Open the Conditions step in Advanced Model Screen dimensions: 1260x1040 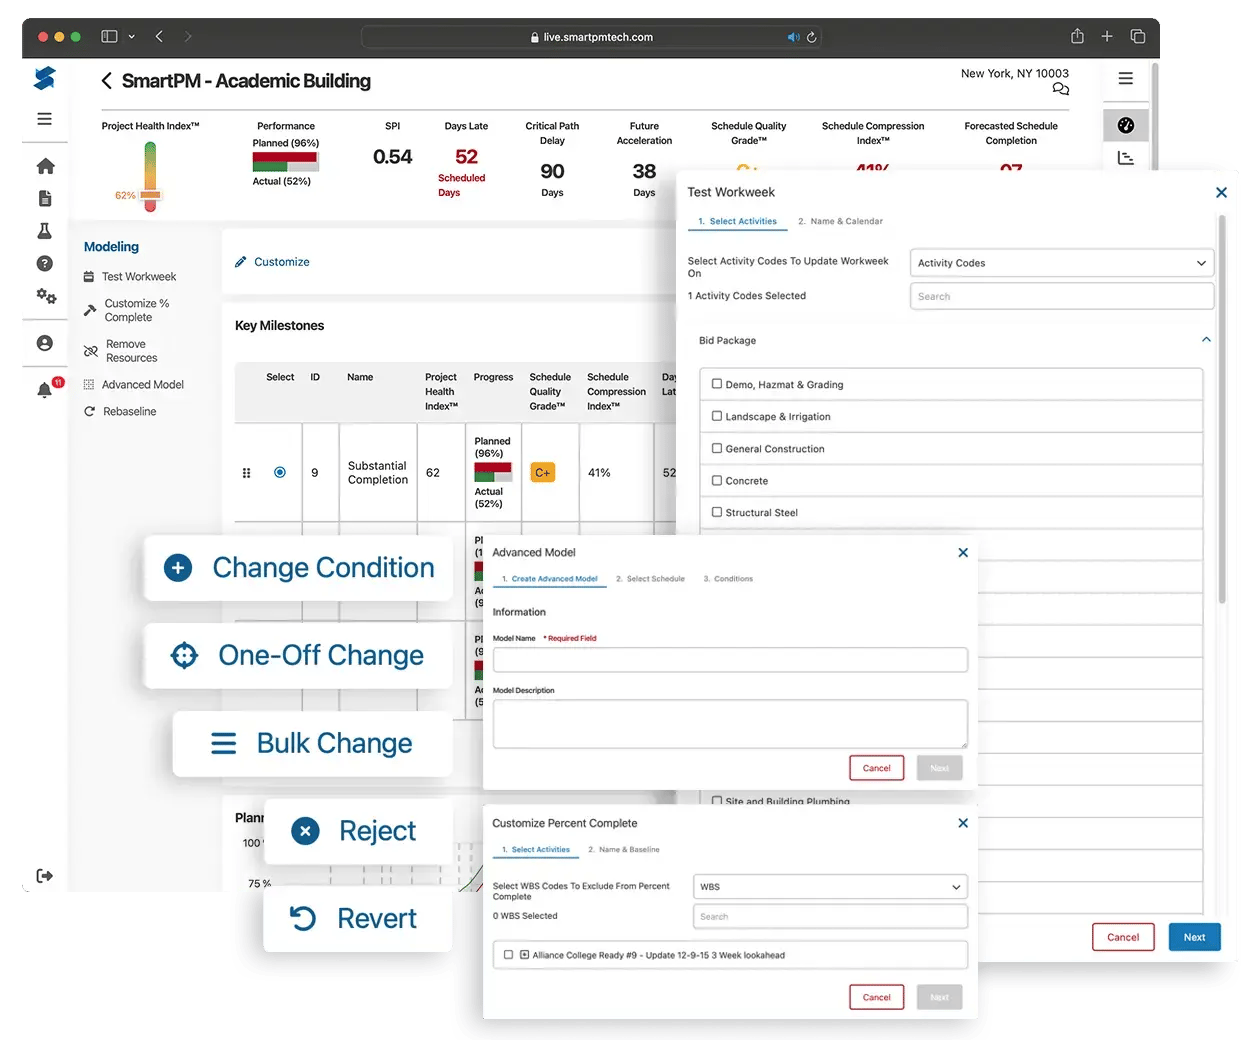[x=728, y=579]
